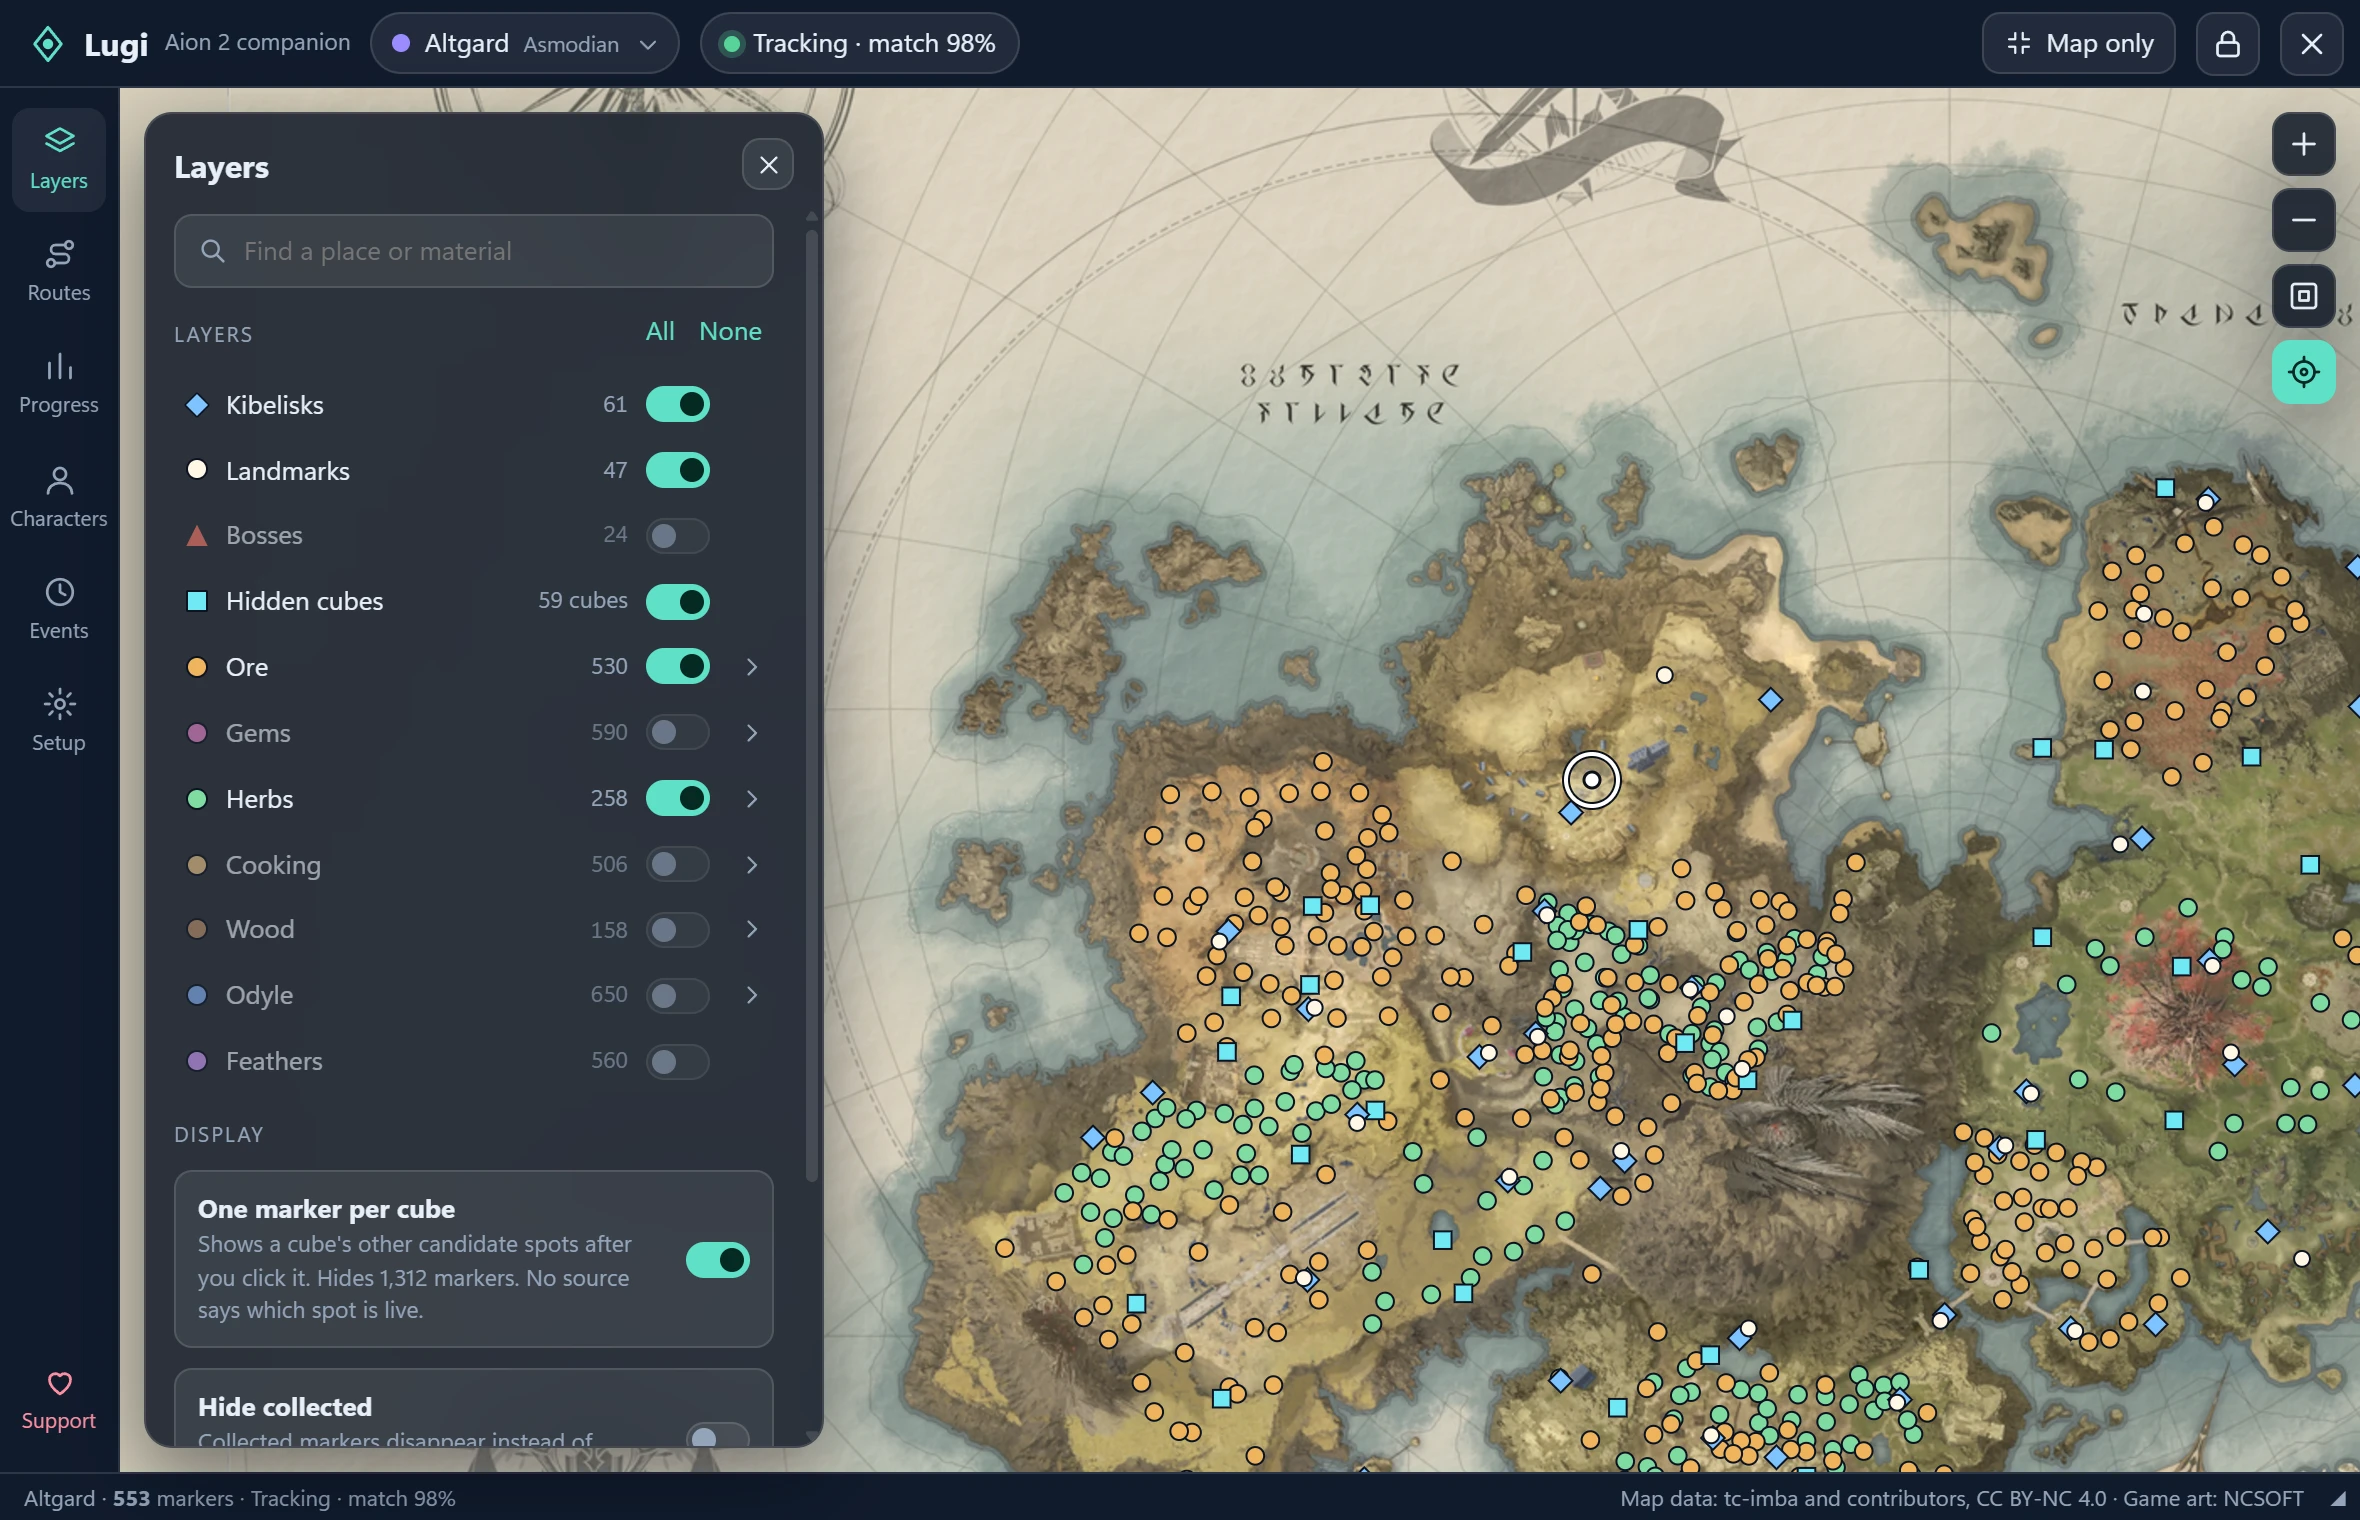This screenshot has height=1520, width=2360.
Task: Open the Characters sidebar section
Action: (59, 497)
